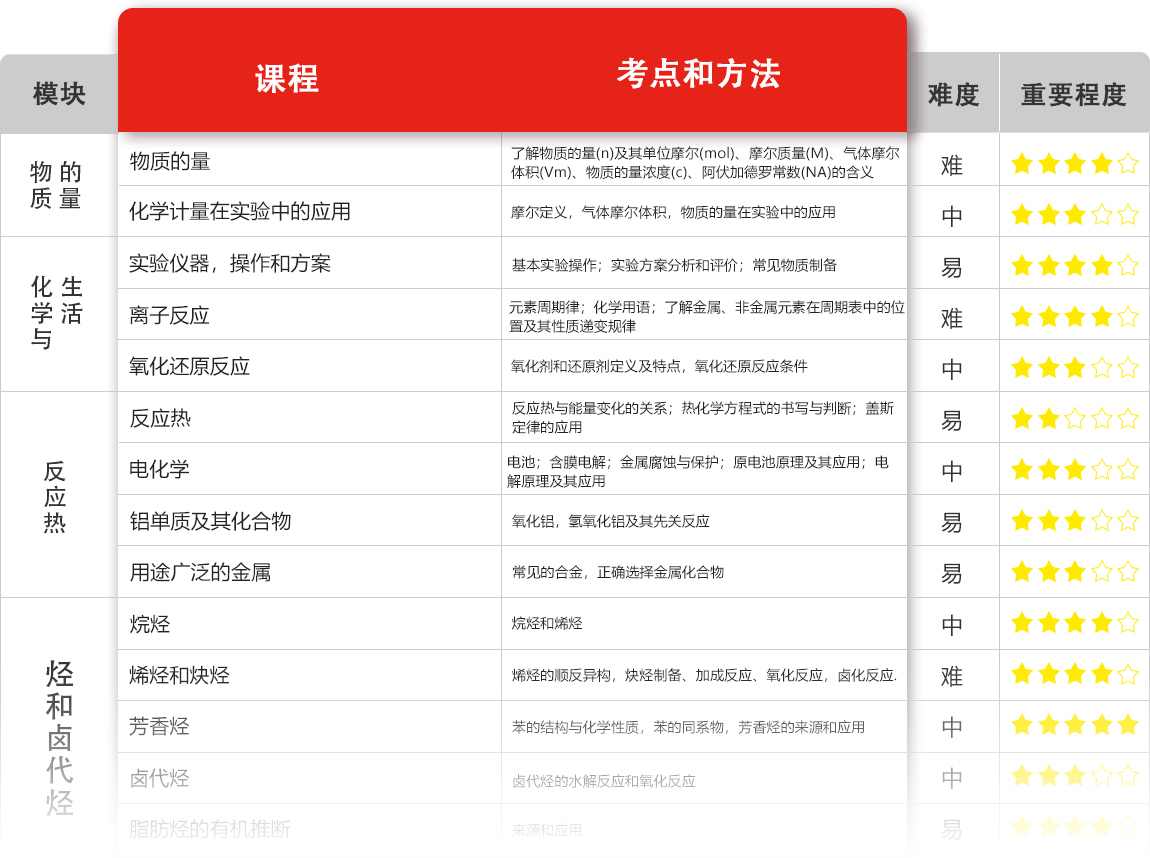Click the star rating for 氧化还原反应 row
The width and height of the screenshot is (1150, 858).
1074,367
